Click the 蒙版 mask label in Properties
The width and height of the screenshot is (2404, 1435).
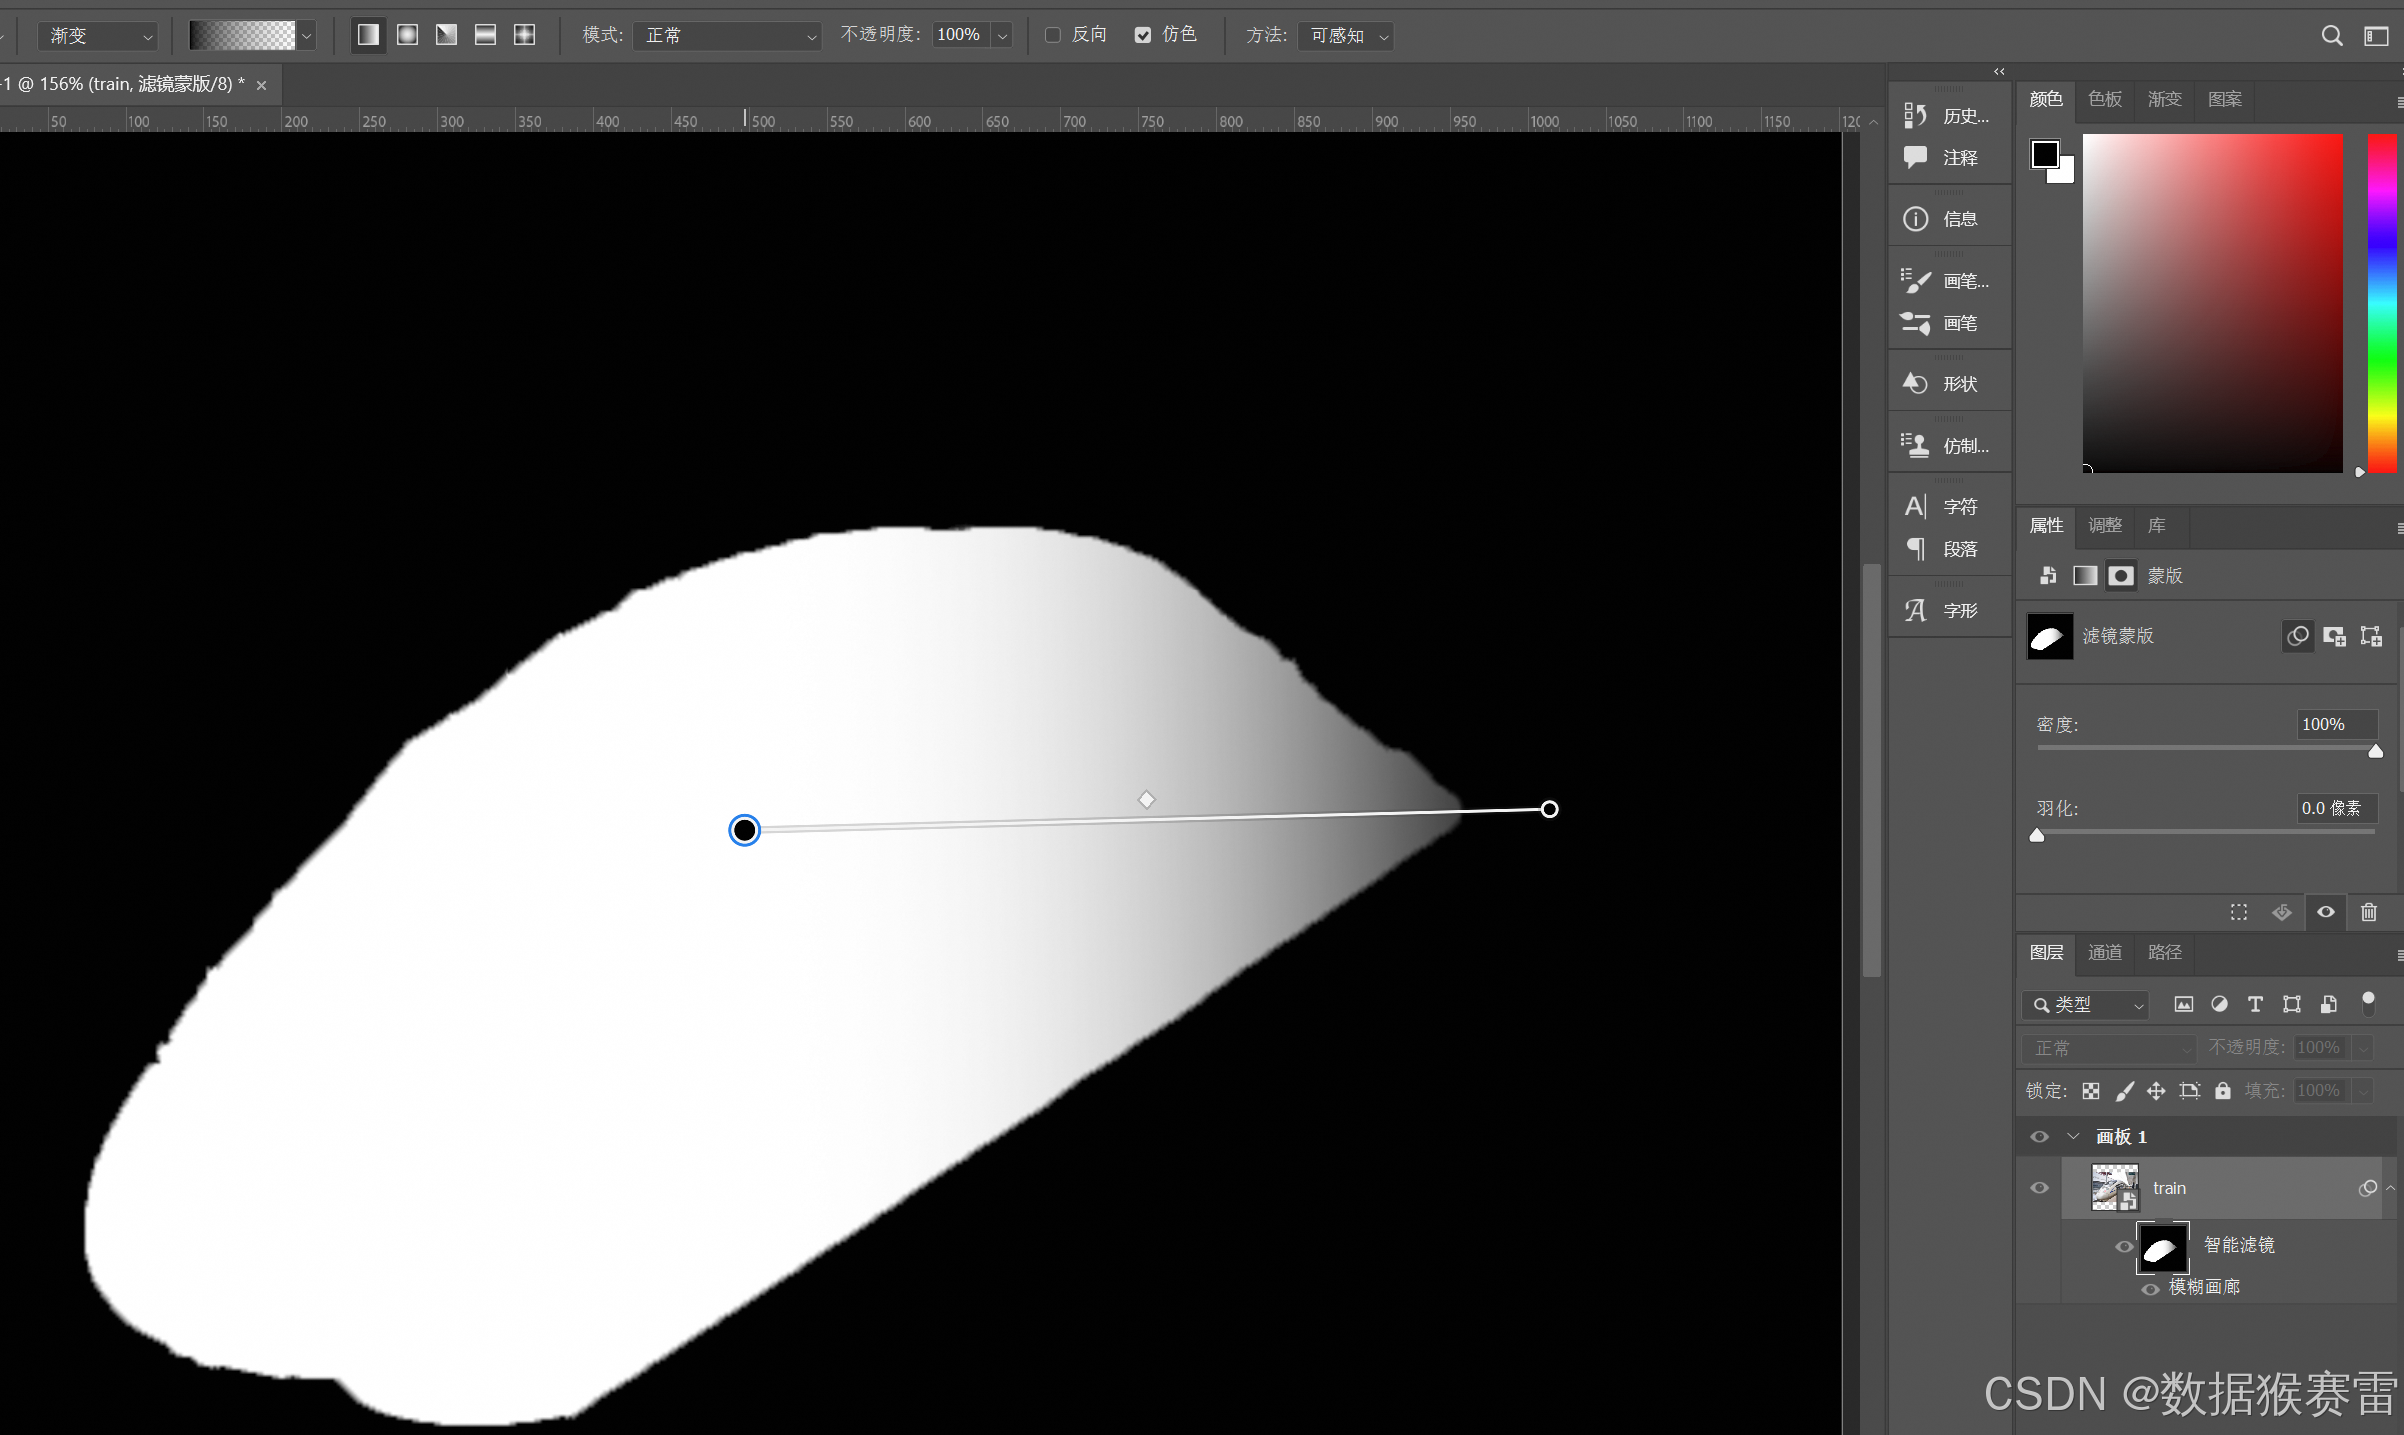[x=2164, y=576]
